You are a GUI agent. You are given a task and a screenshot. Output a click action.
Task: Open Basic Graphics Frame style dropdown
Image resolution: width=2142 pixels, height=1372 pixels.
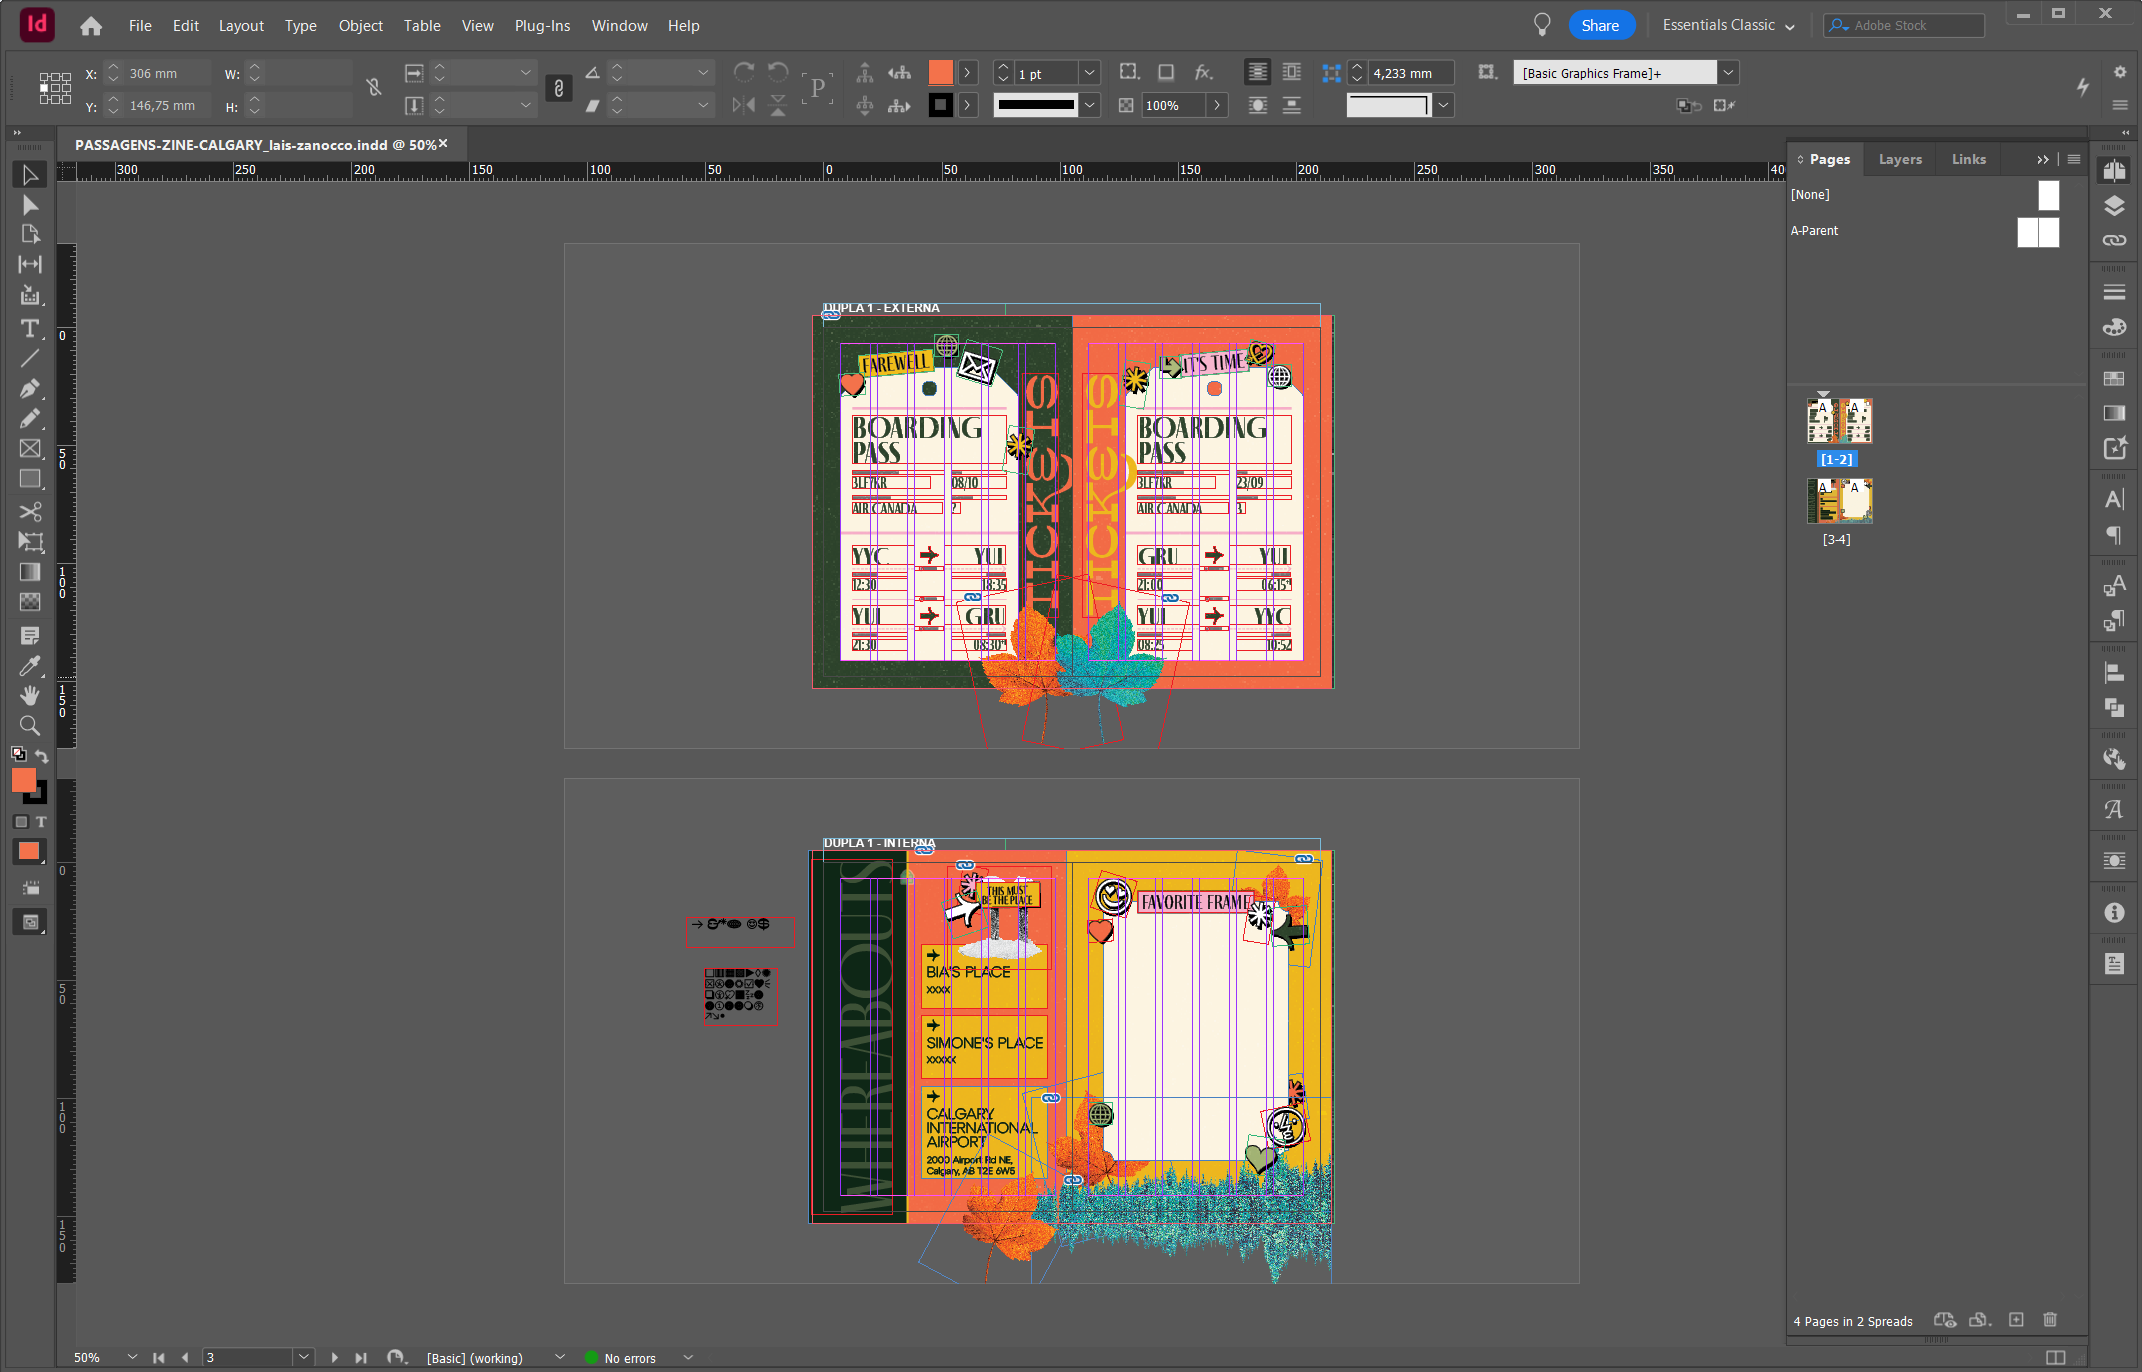[x=1728, y=73]
